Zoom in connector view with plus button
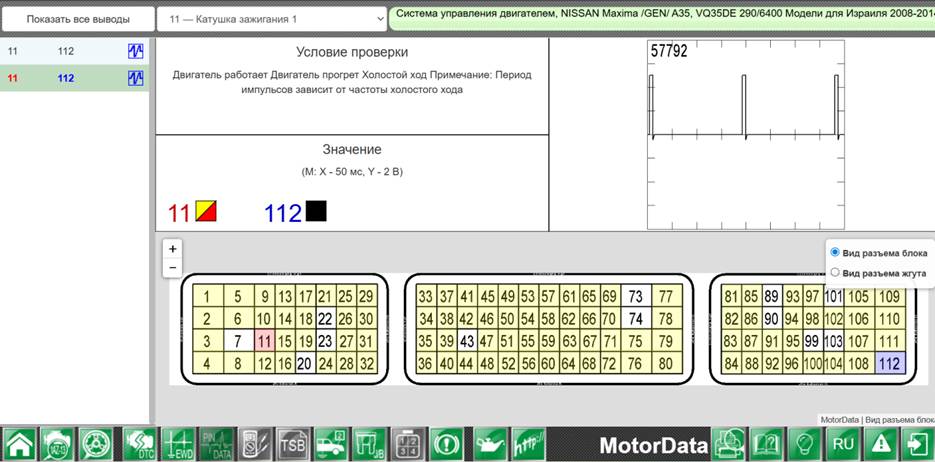 tap(172, 249)
